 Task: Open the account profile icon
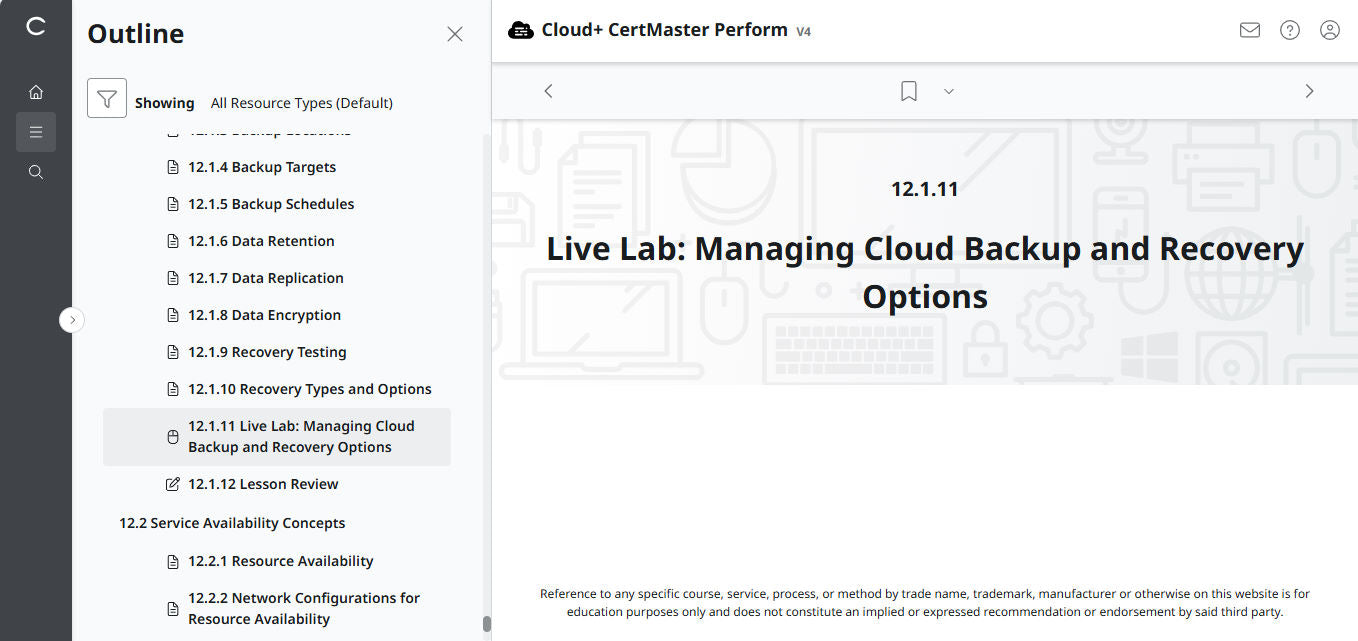click(x=1329, y=30)
